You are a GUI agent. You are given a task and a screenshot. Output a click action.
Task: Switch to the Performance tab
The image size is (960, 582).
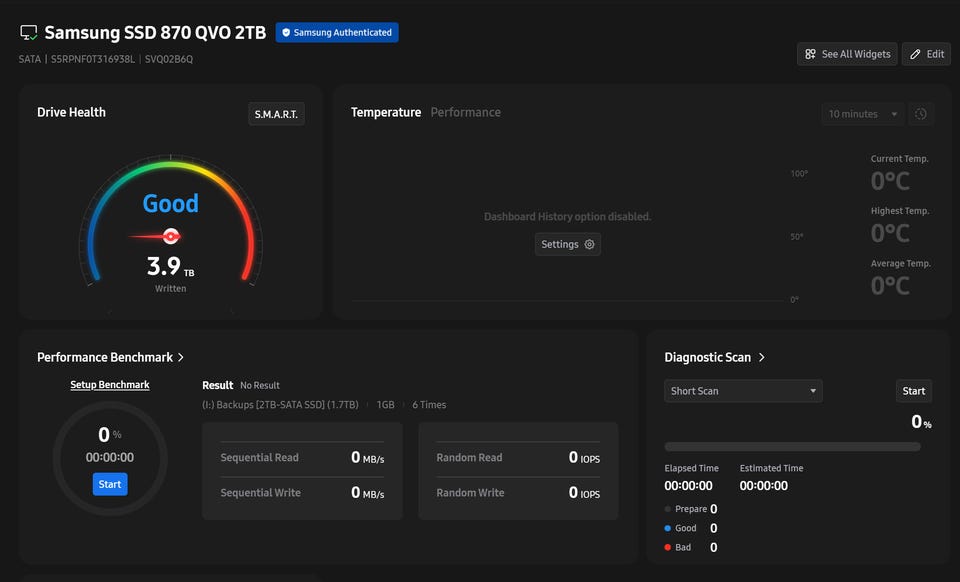tap(465, 112)
